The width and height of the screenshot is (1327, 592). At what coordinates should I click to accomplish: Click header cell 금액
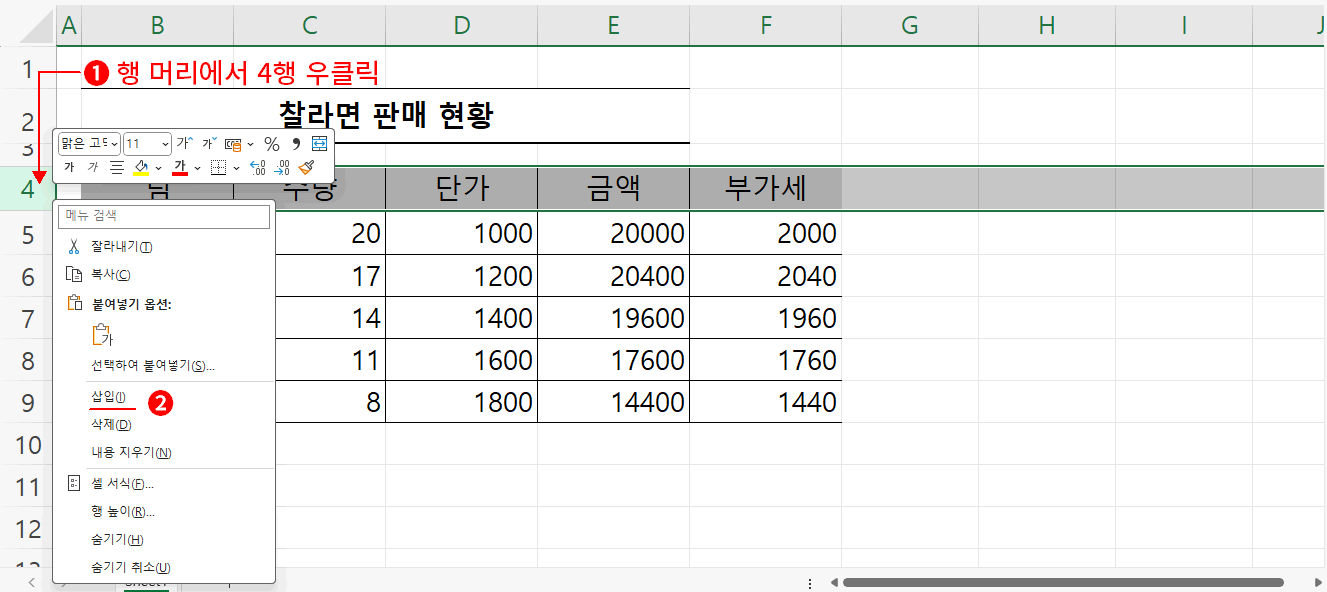point(613,188)
